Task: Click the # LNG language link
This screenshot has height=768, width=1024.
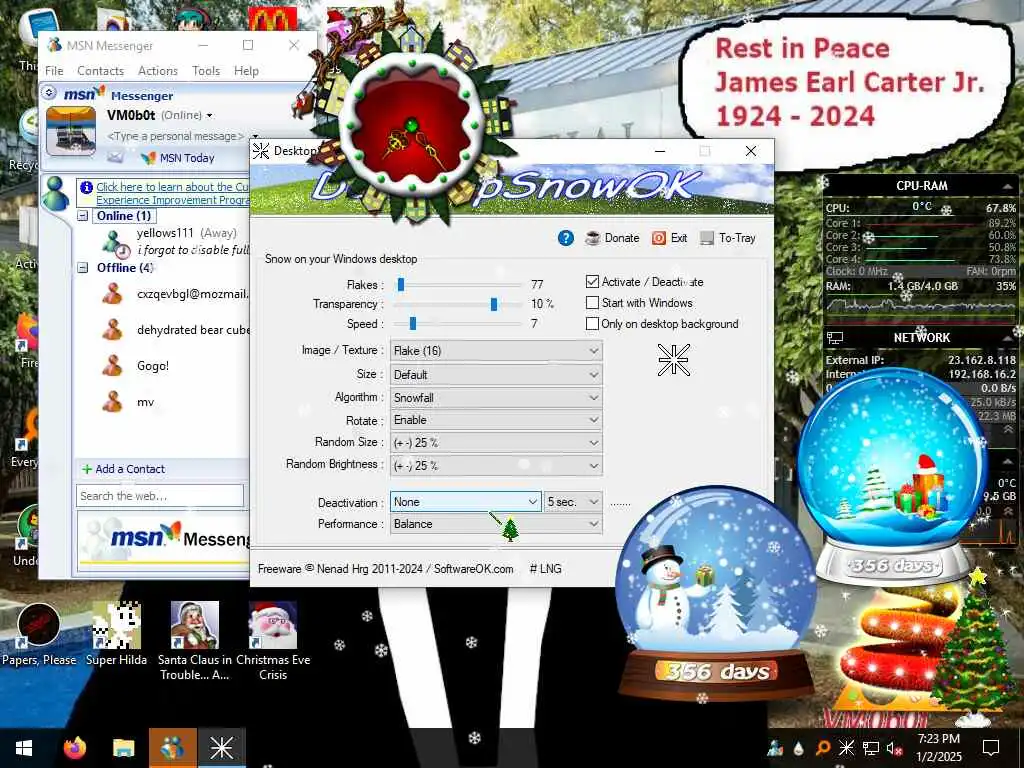Action: [x=545, y=569]
